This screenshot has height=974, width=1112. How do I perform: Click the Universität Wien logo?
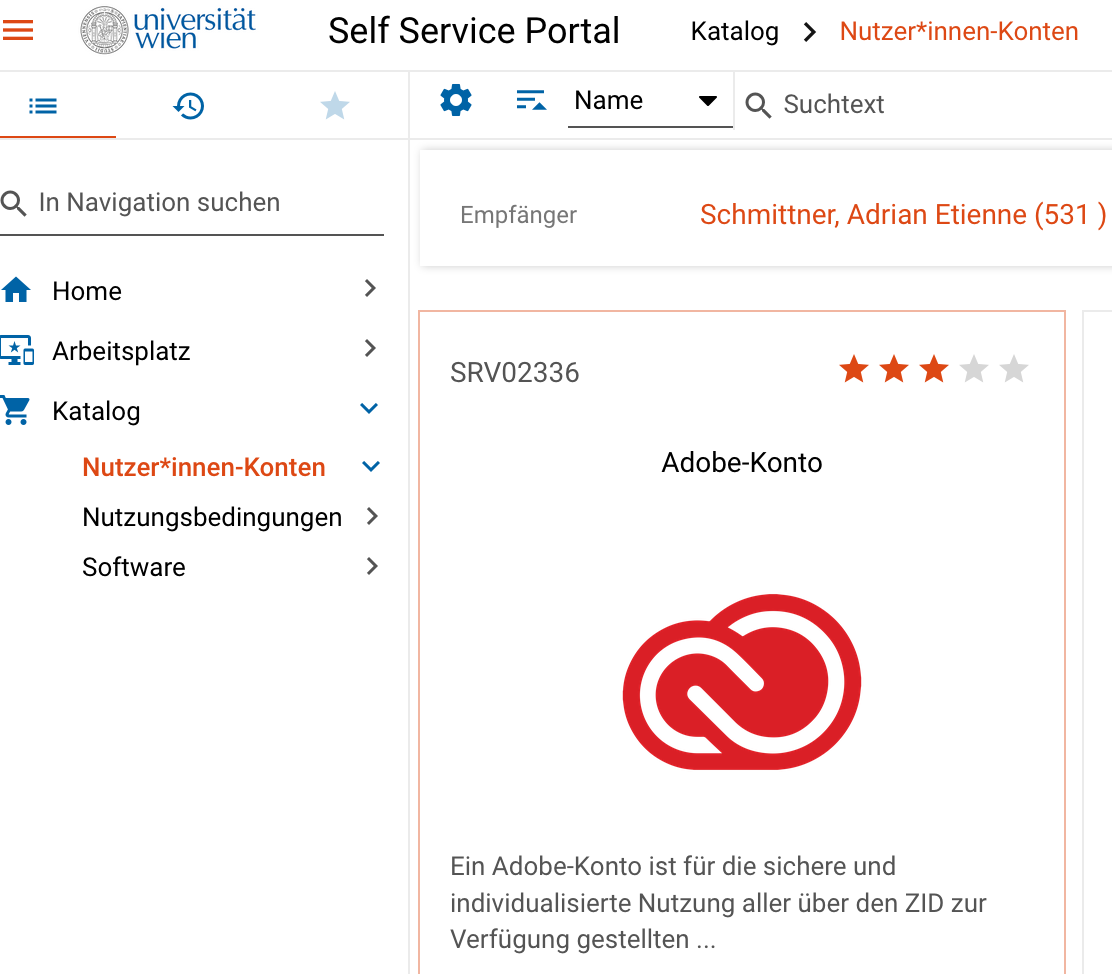(168, 30)
